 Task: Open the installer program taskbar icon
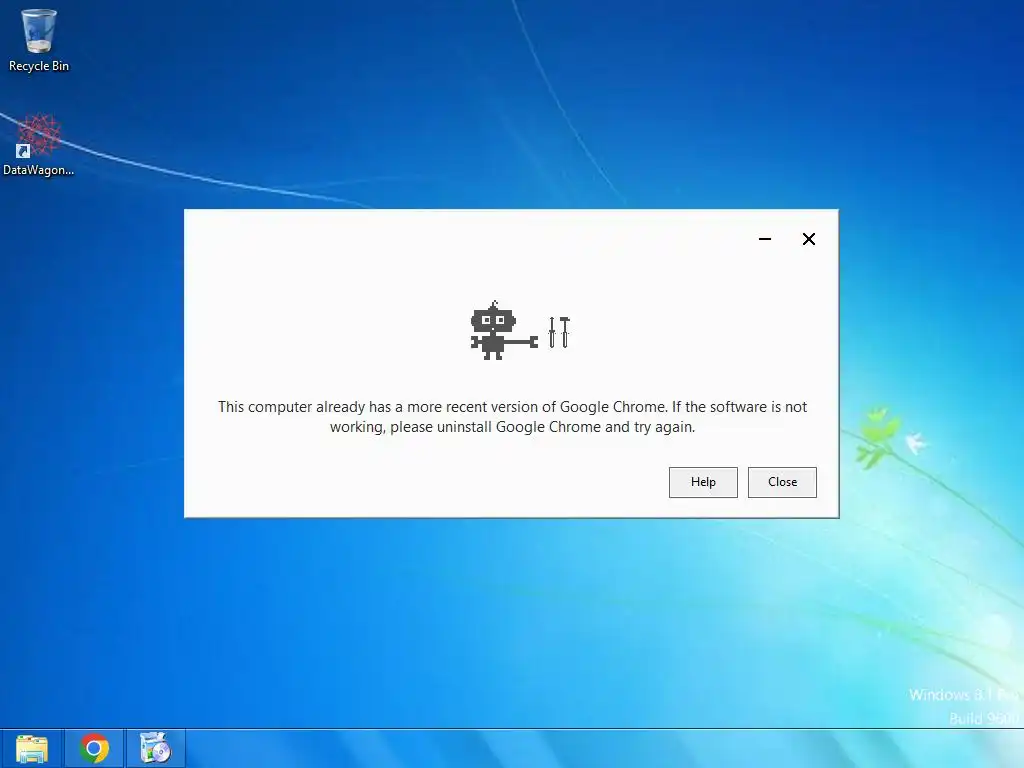(155, 748)
